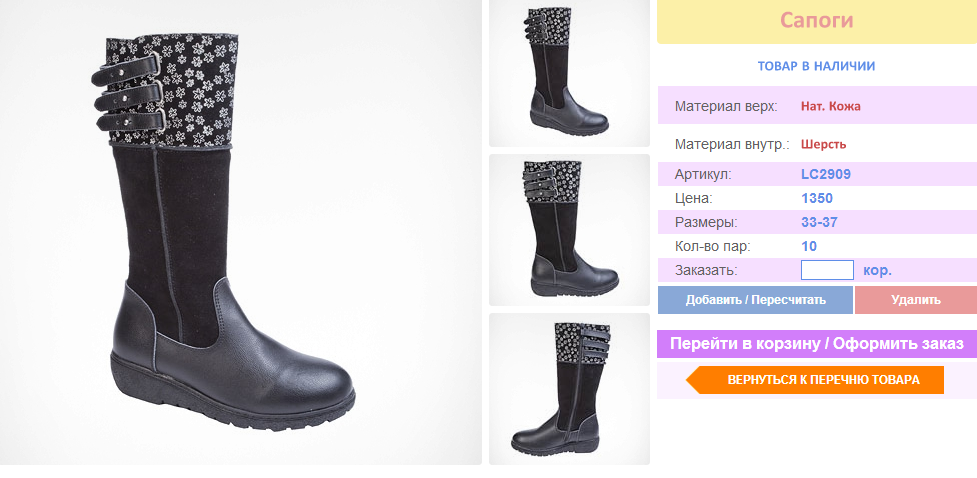Click the ТОВАР В НАЛИЧИИ status text

pyautogui.click(x=816, y=66)
